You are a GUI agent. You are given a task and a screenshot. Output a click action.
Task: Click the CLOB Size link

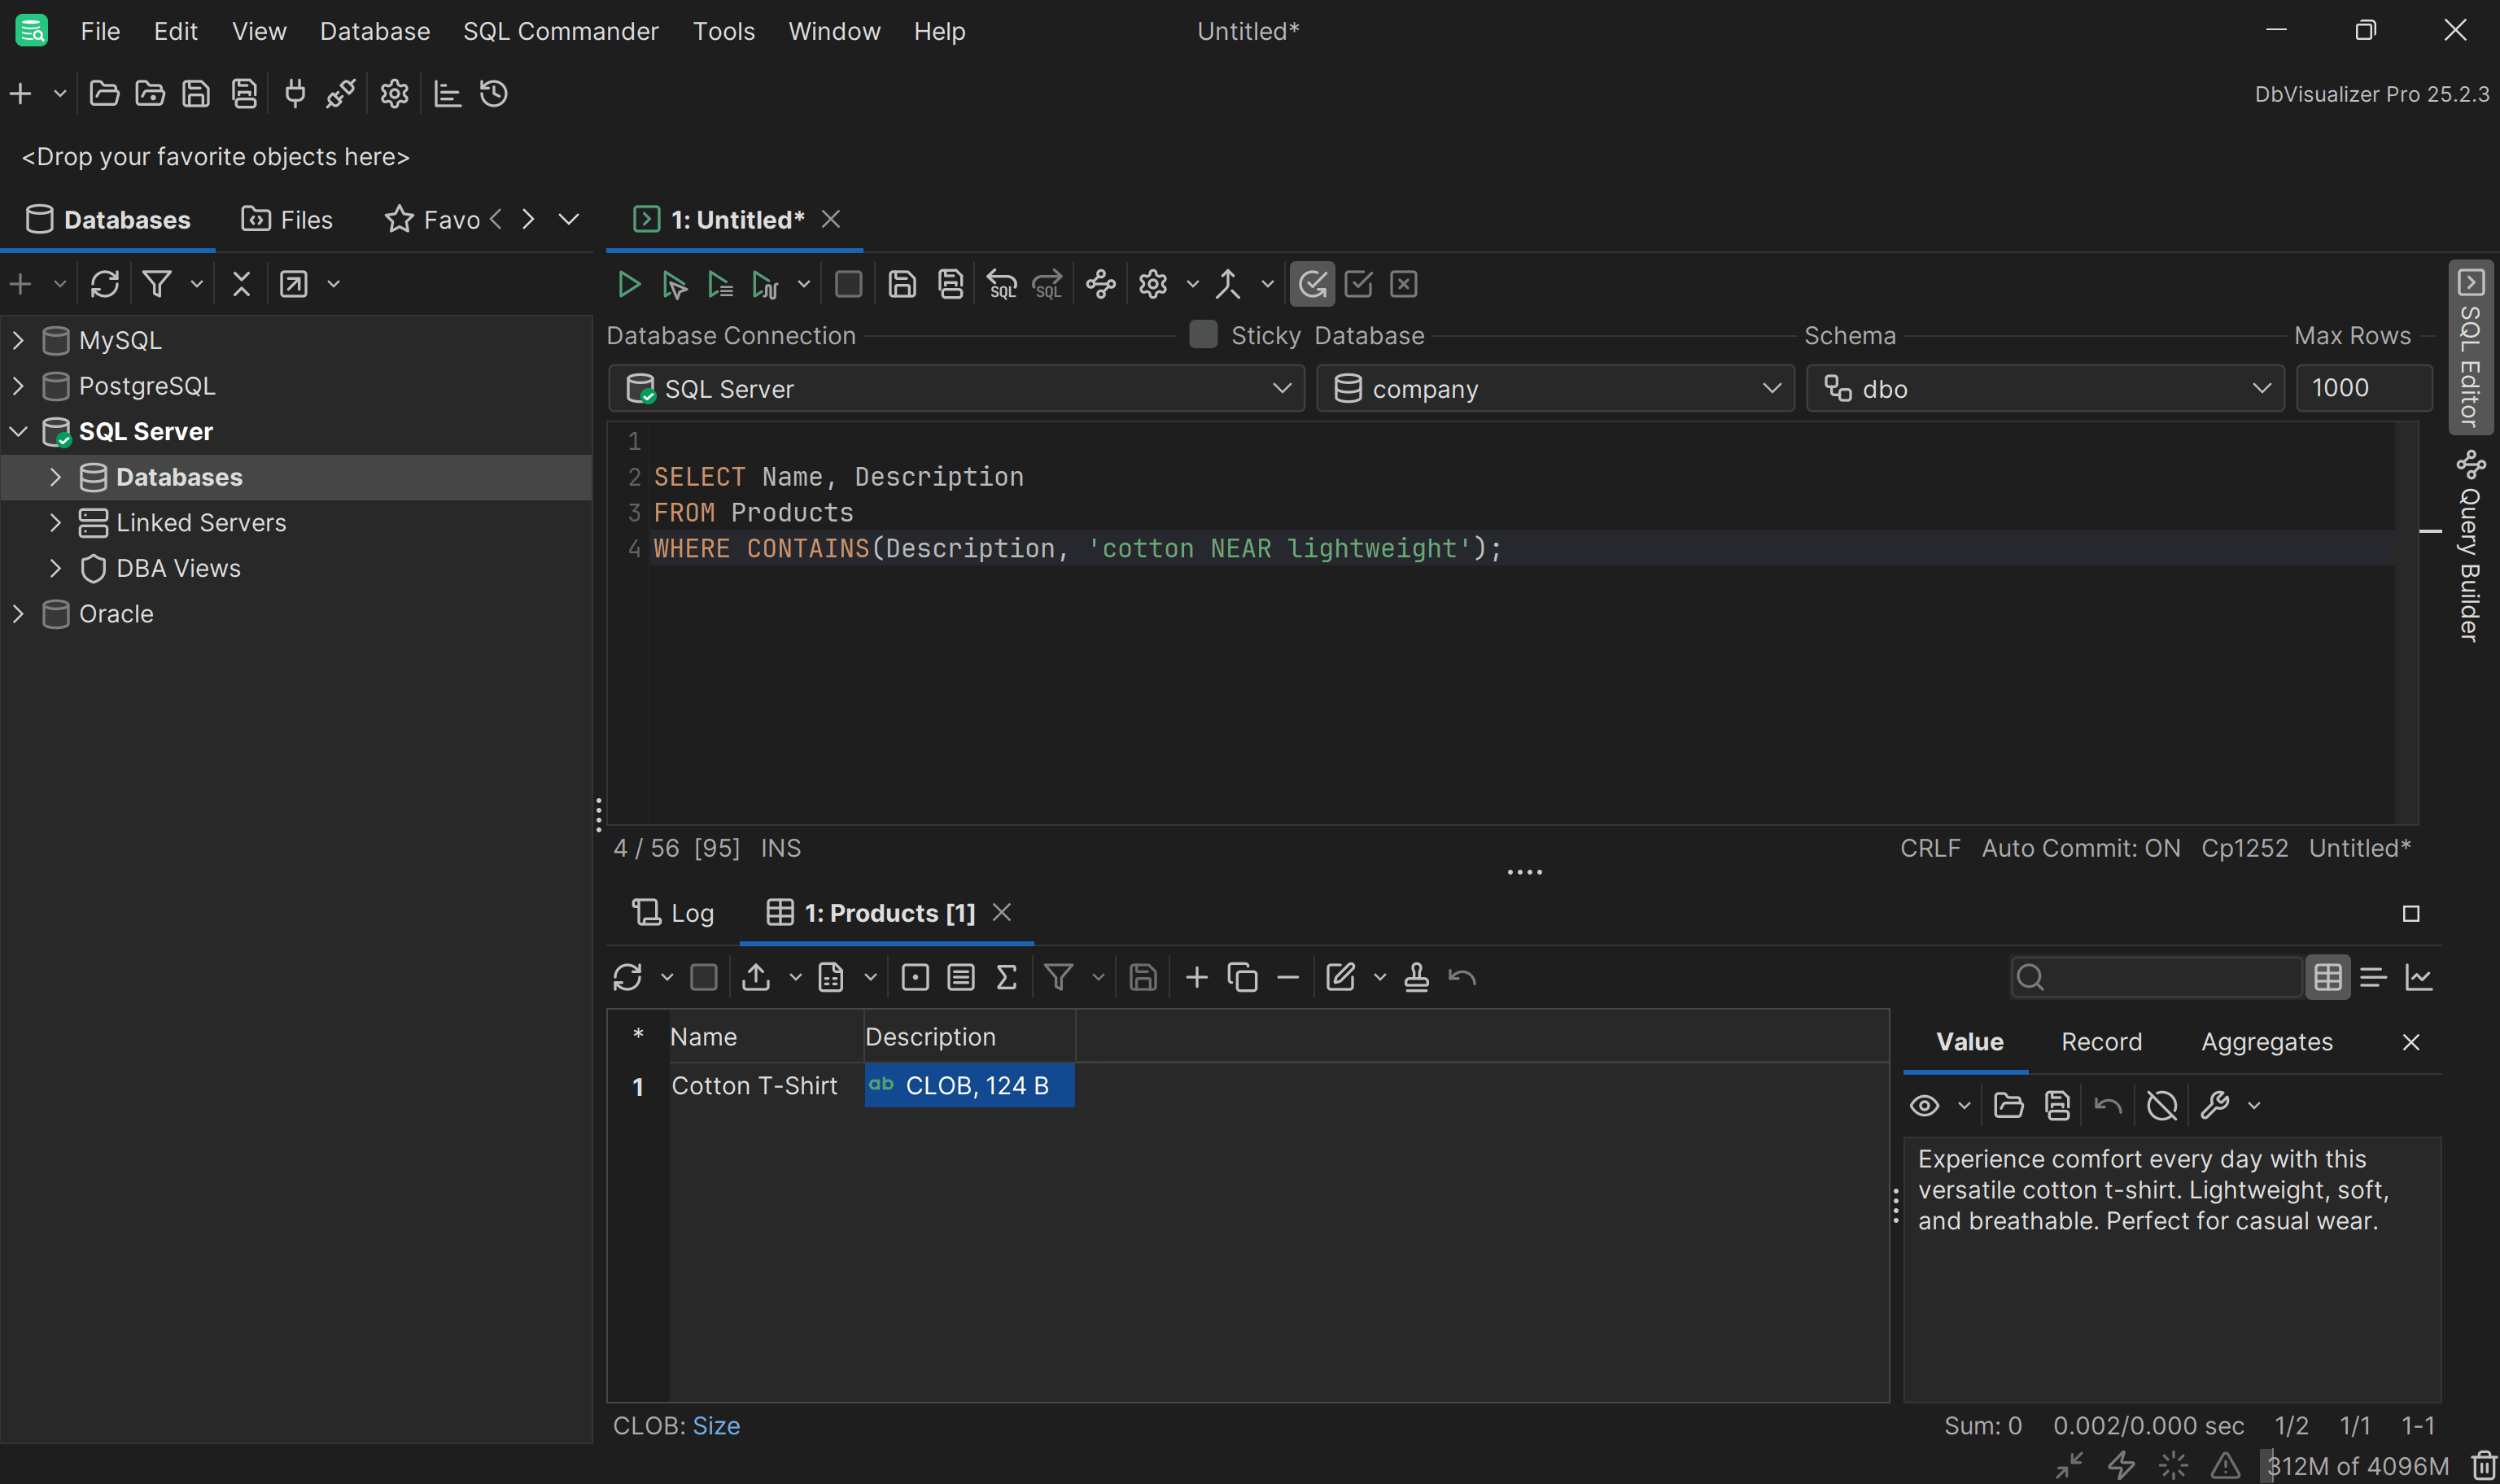coord(716,1426)
